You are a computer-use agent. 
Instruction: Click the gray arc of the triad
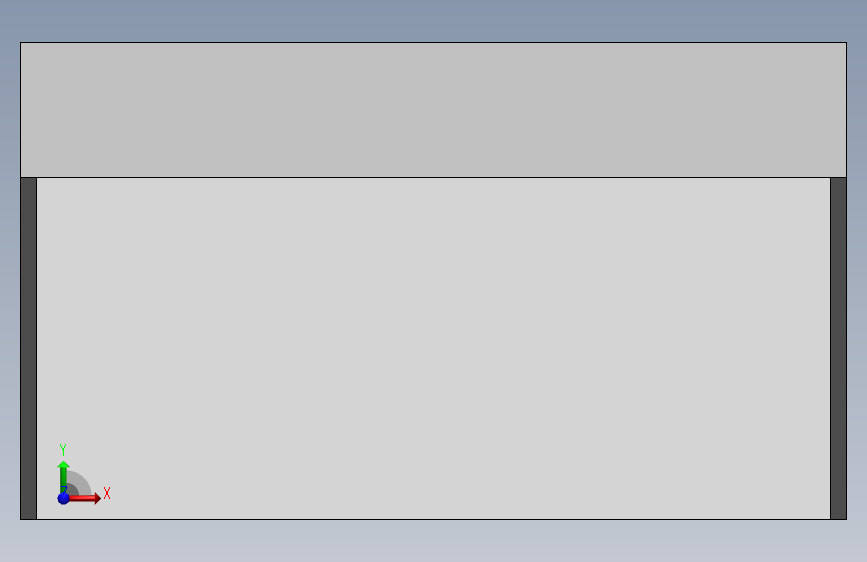[80, 482]
